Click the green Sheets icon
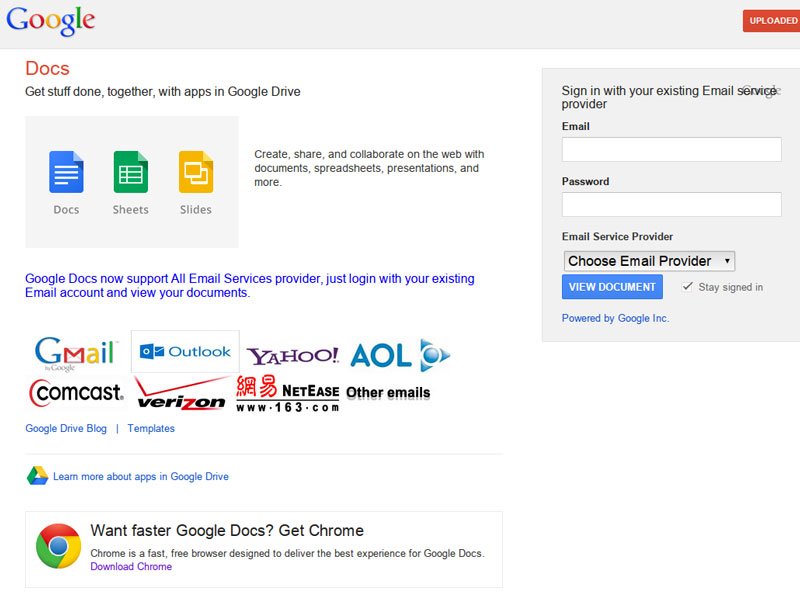Image resolution: width=800 pixels, height=600 pixels. pos(130,172)
